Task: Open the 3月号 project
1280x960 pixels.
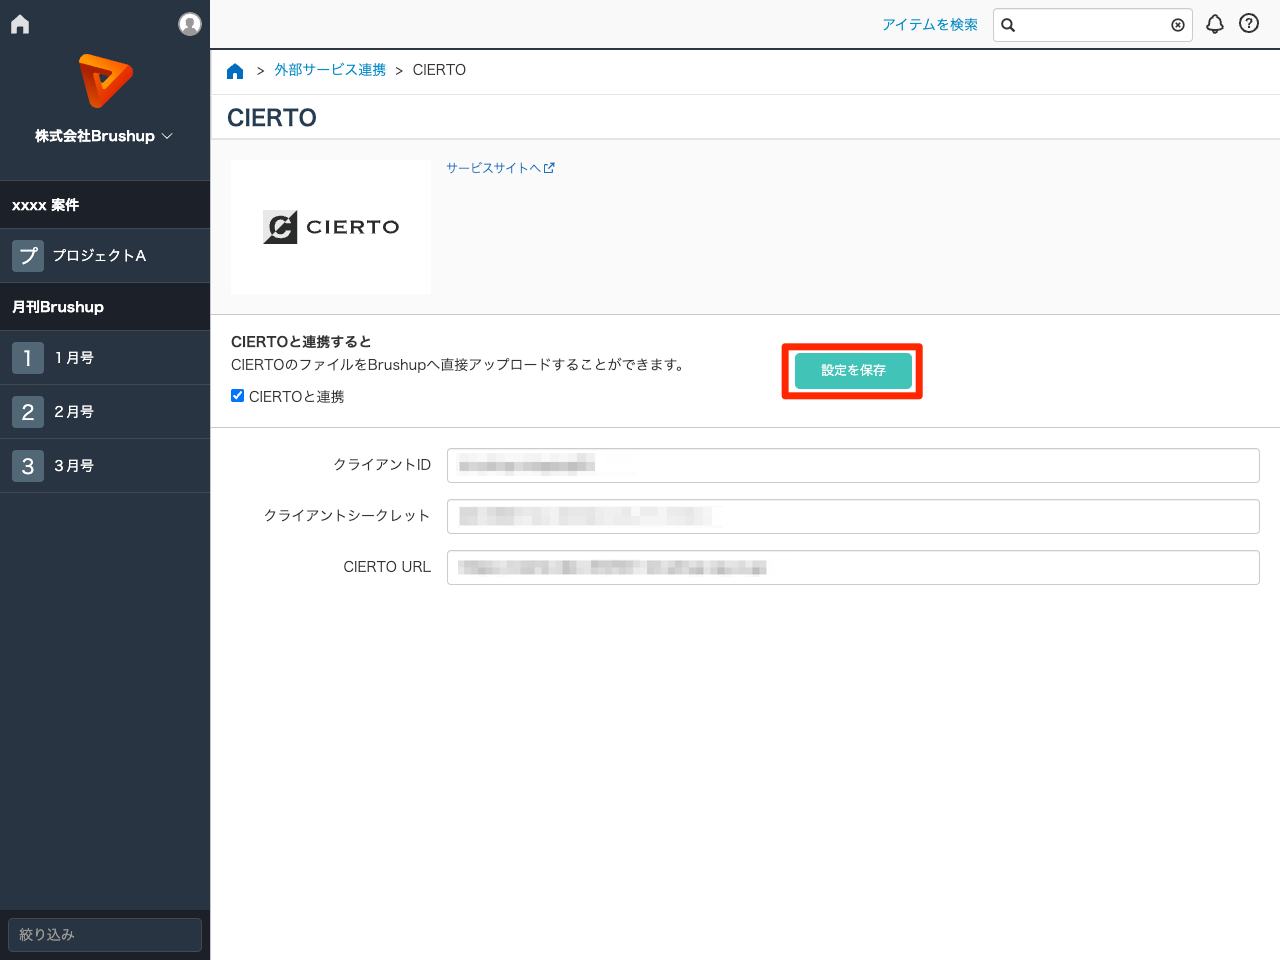Action: point(105,466)
